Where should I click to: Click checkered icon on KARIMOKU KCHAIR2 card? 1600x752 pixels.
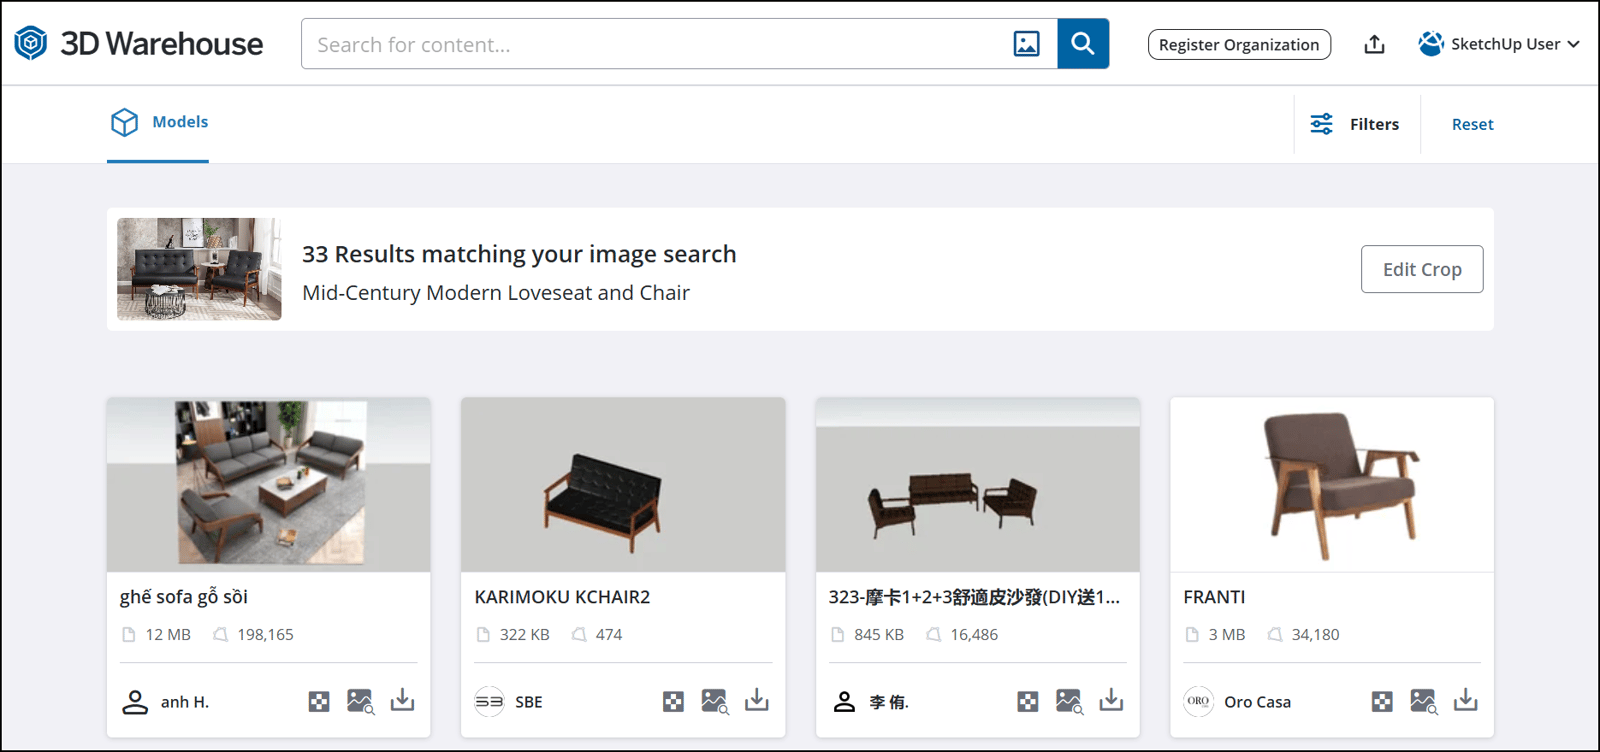[673, 701]
